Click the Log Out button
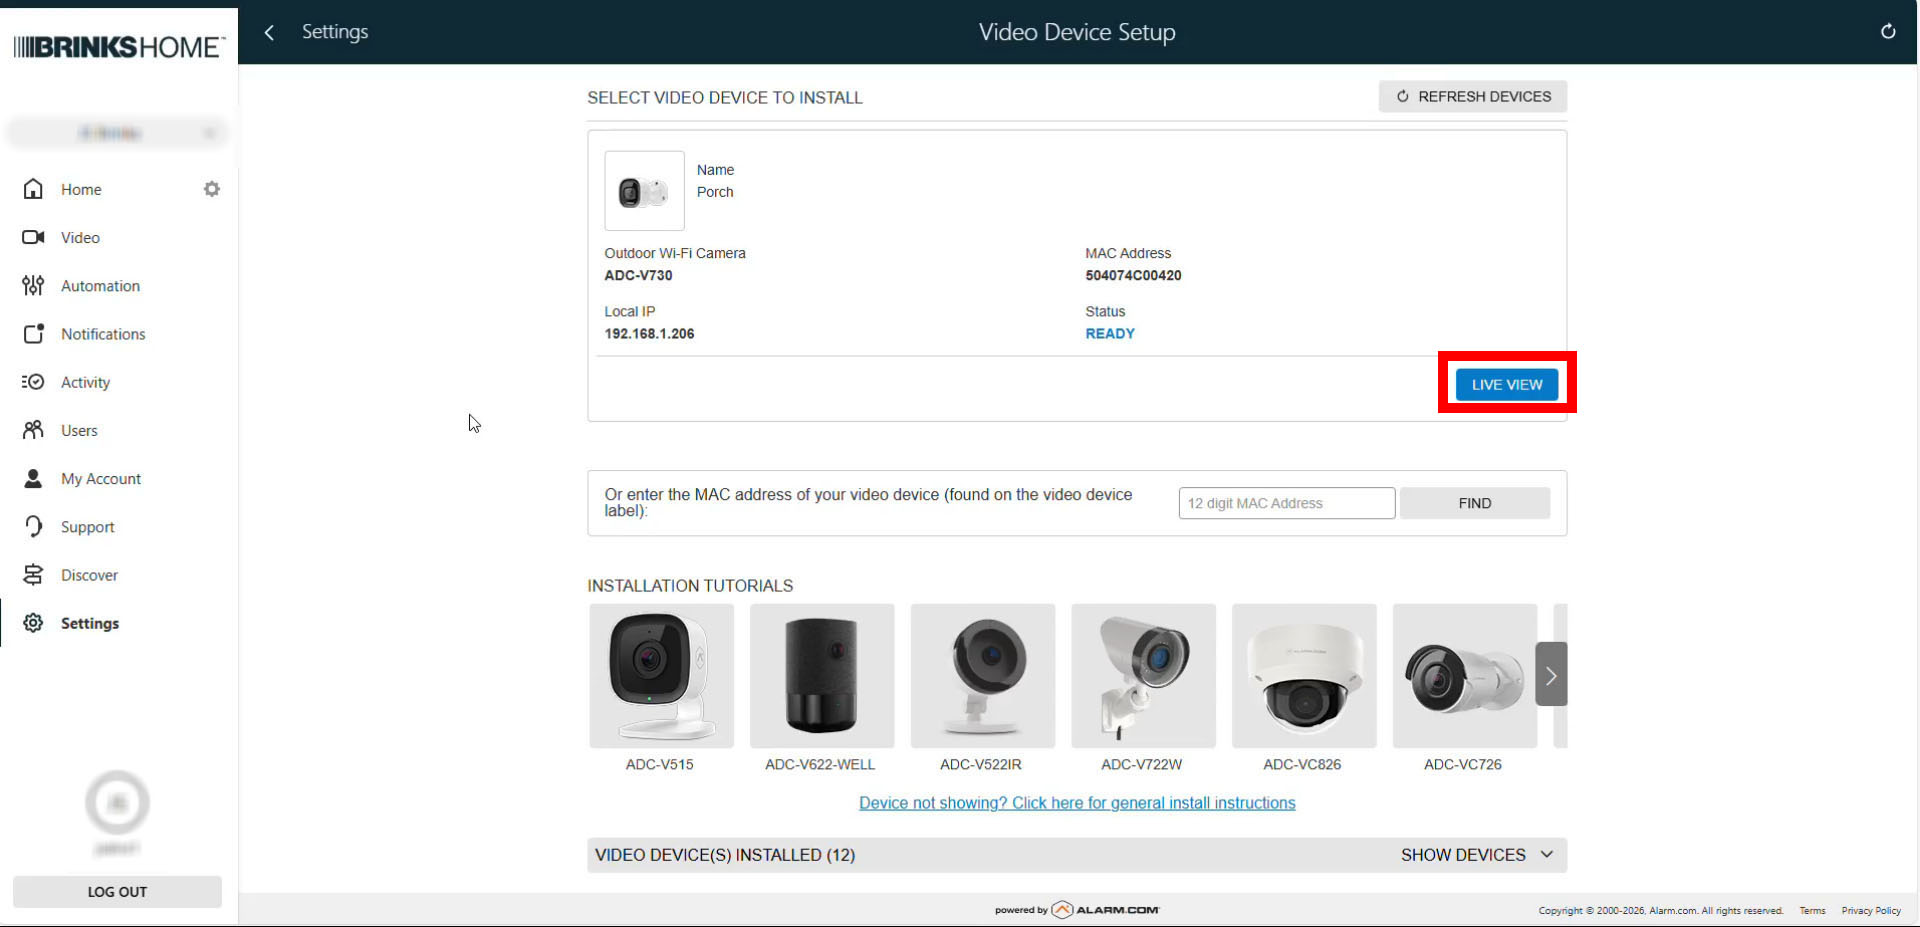The height and width of the screenshot is (927, 1920). point(117,892)
